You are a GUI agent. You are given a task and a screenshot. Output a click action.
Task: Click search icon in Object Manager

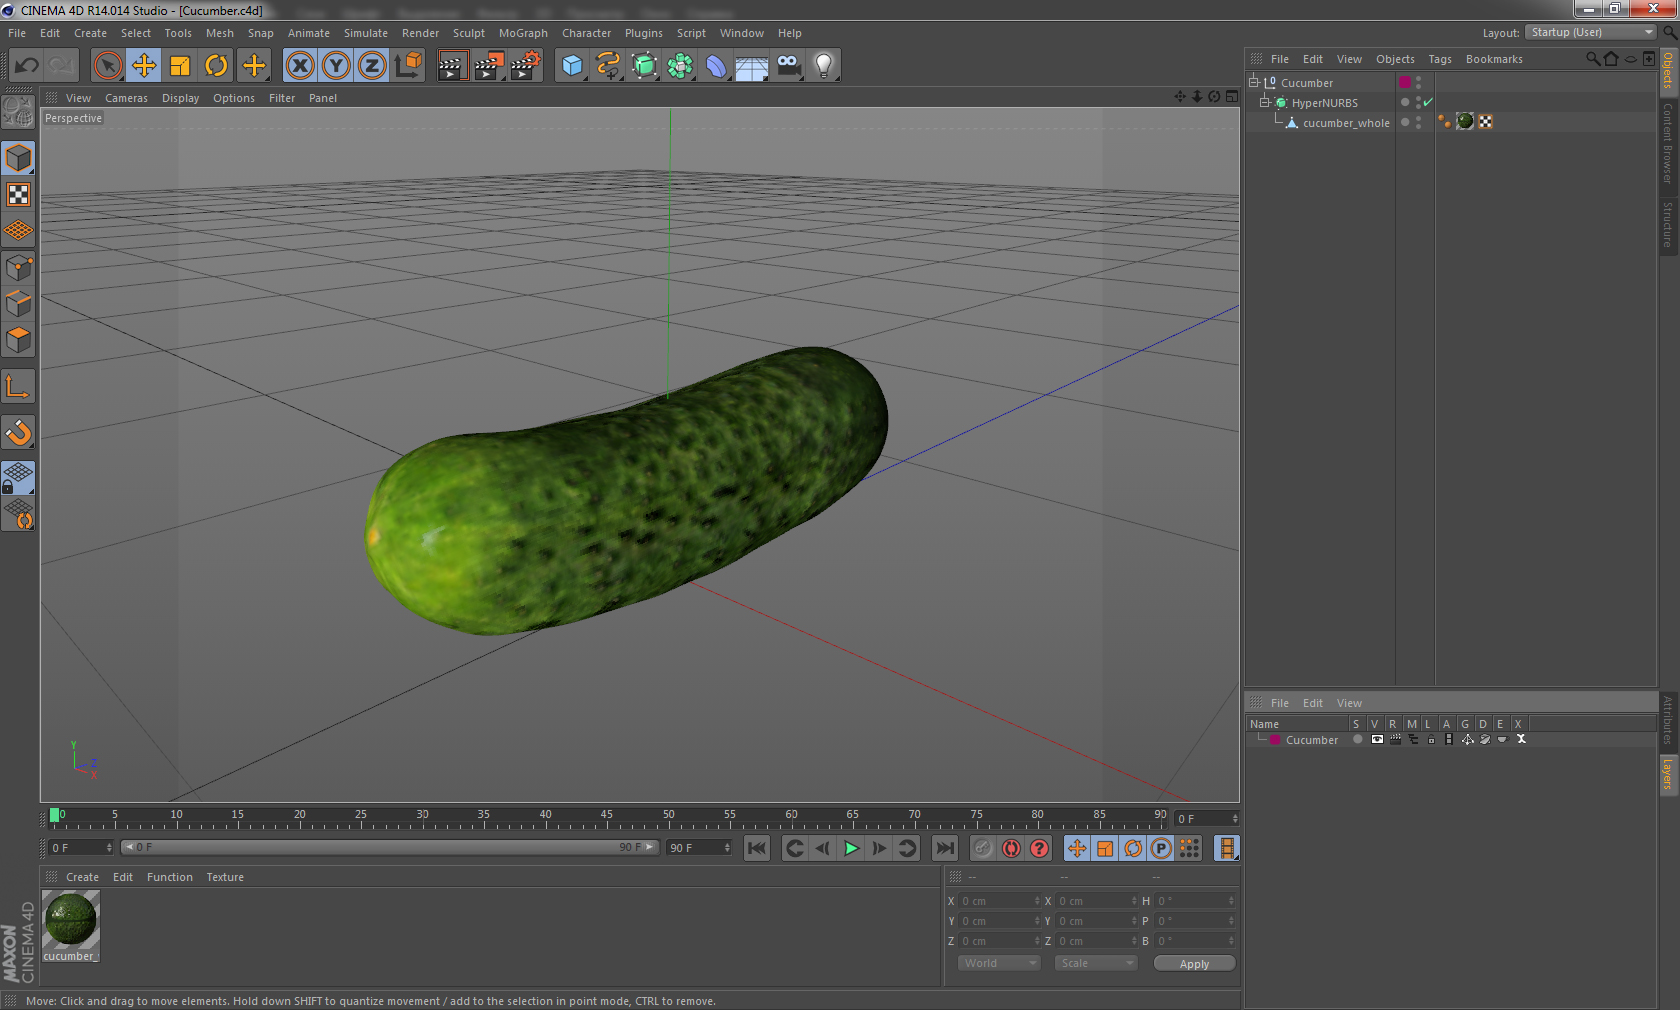tap(1592, 59)
